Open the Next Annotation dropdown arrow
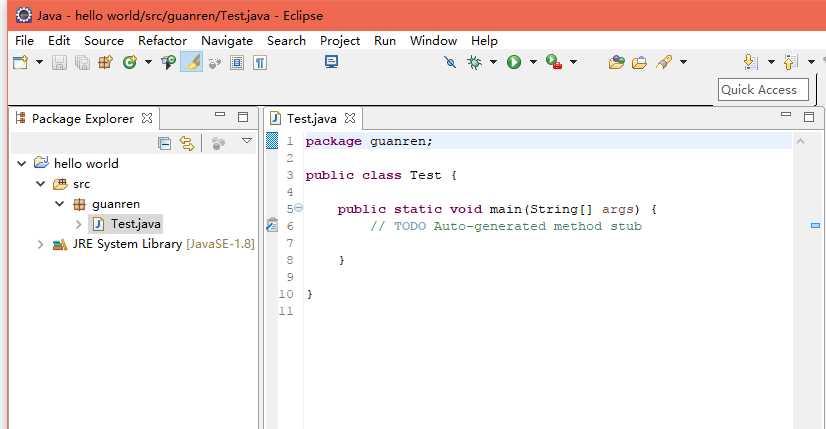 click(x=771, y=62)
